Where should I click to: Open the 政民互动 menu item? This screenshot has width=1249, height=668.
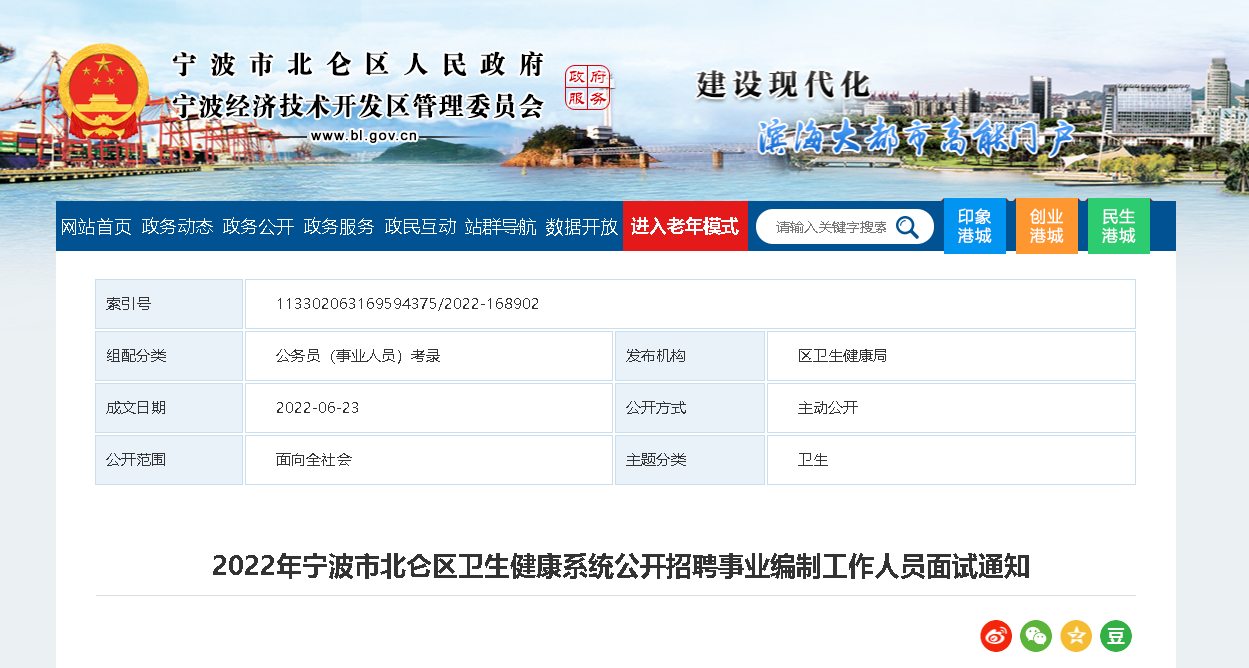[x=420, y=227]
